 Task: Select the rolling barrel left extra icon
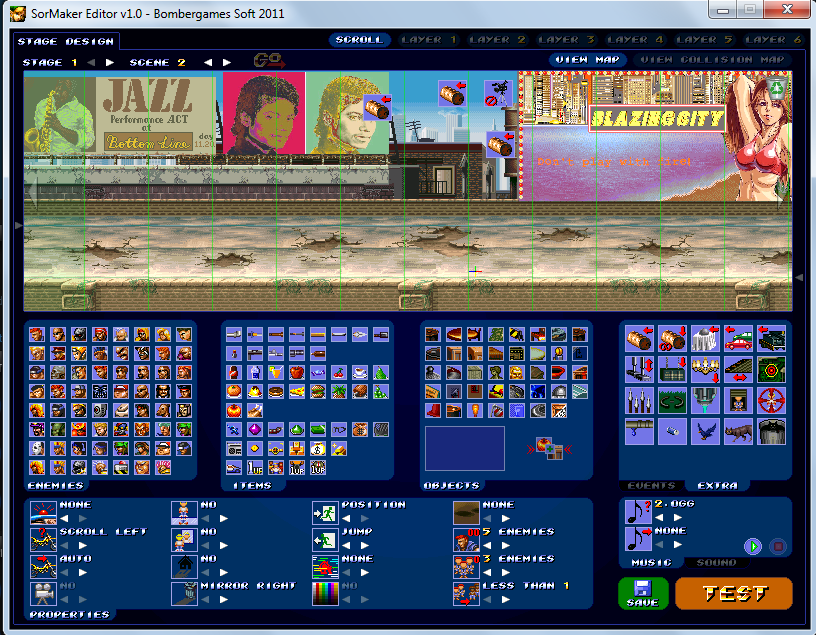coord(639,338)
